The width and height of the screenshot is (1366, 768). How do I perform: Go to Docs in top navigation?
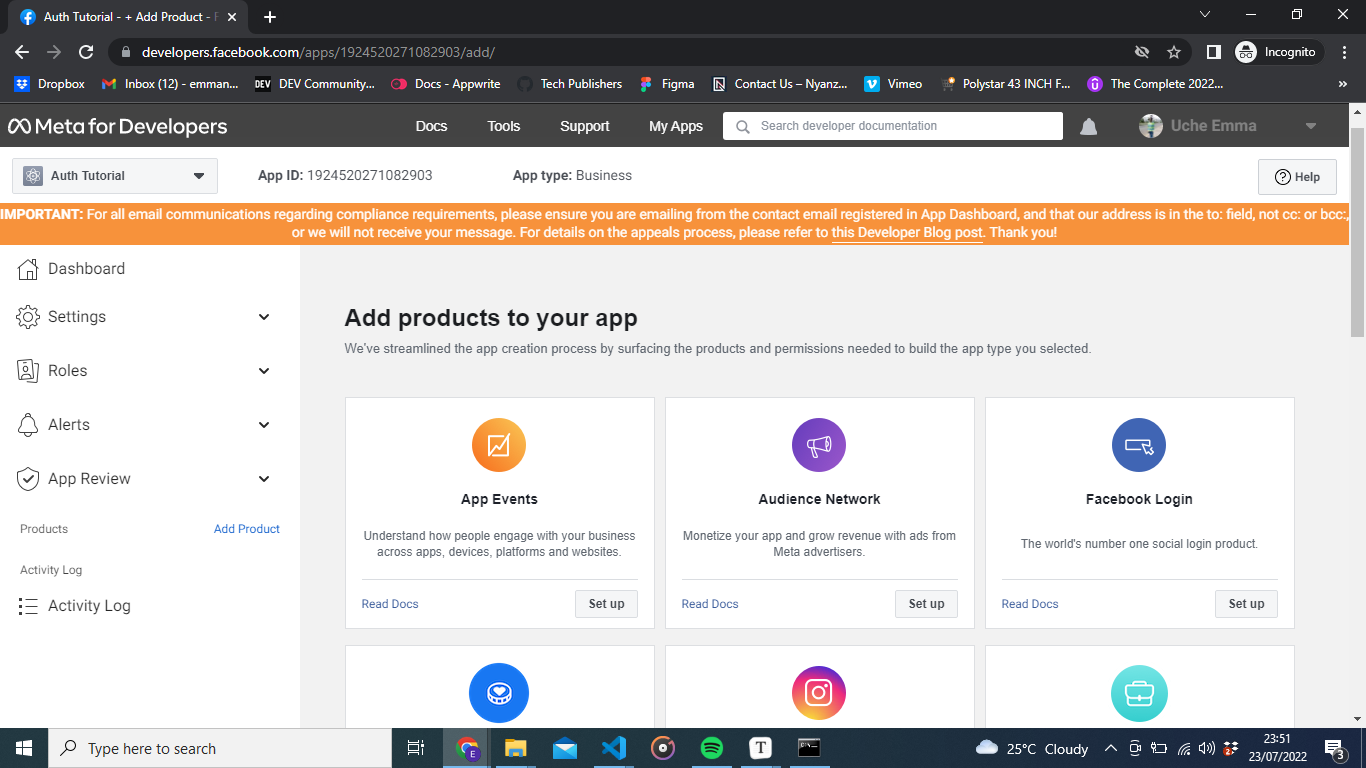tap(431, 126)
